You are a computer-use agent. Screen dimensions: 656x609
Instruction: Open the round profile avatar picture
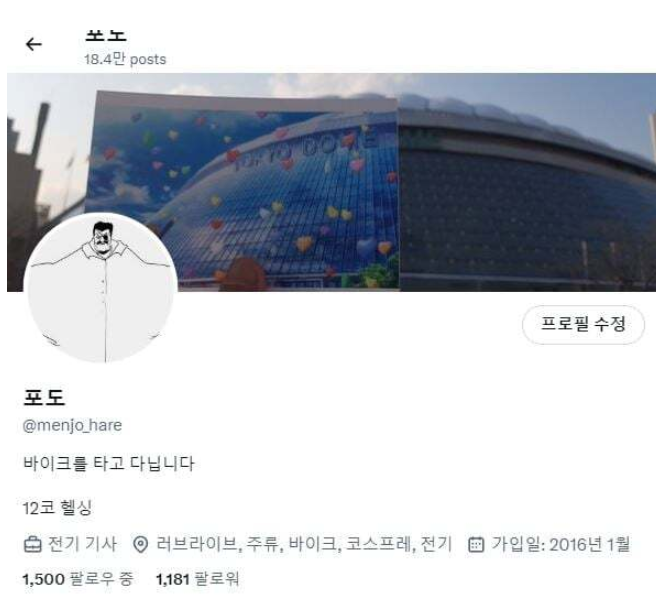pos(101,287)
